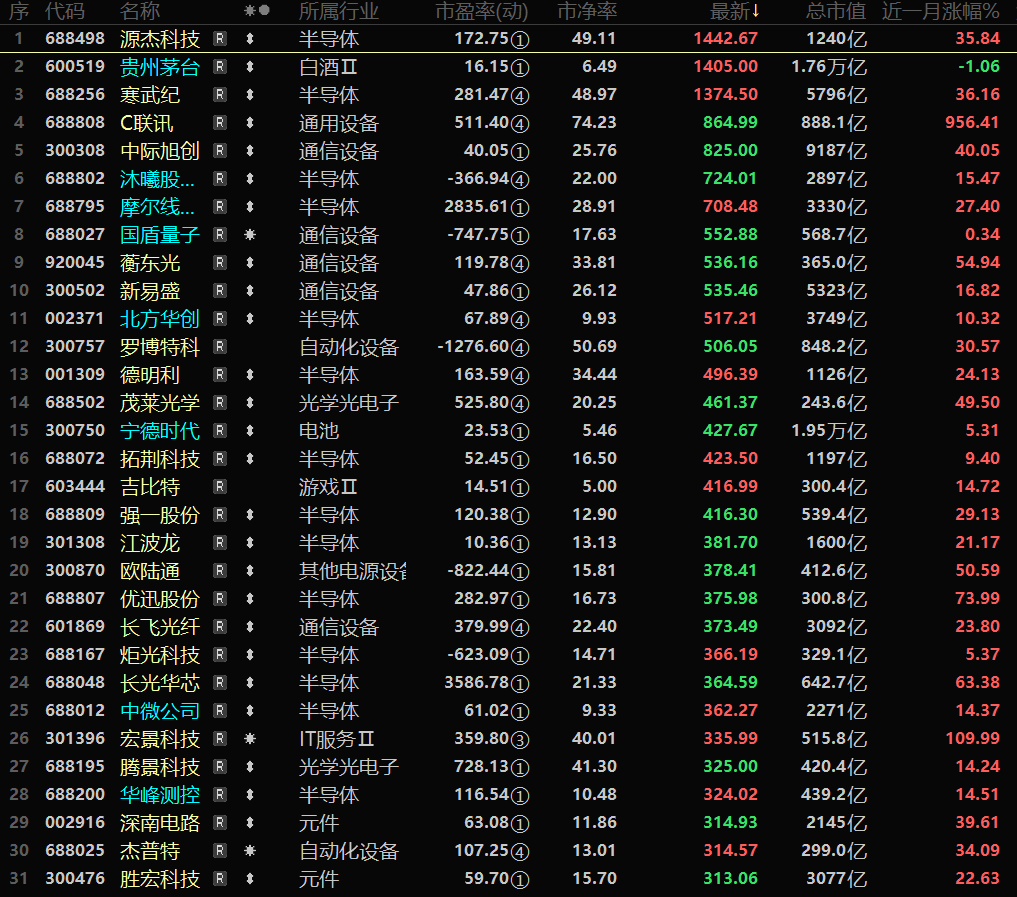
Task: Click the star marker icon for 宏景科技
Action: pyautogui.click(x=250, y=739)
